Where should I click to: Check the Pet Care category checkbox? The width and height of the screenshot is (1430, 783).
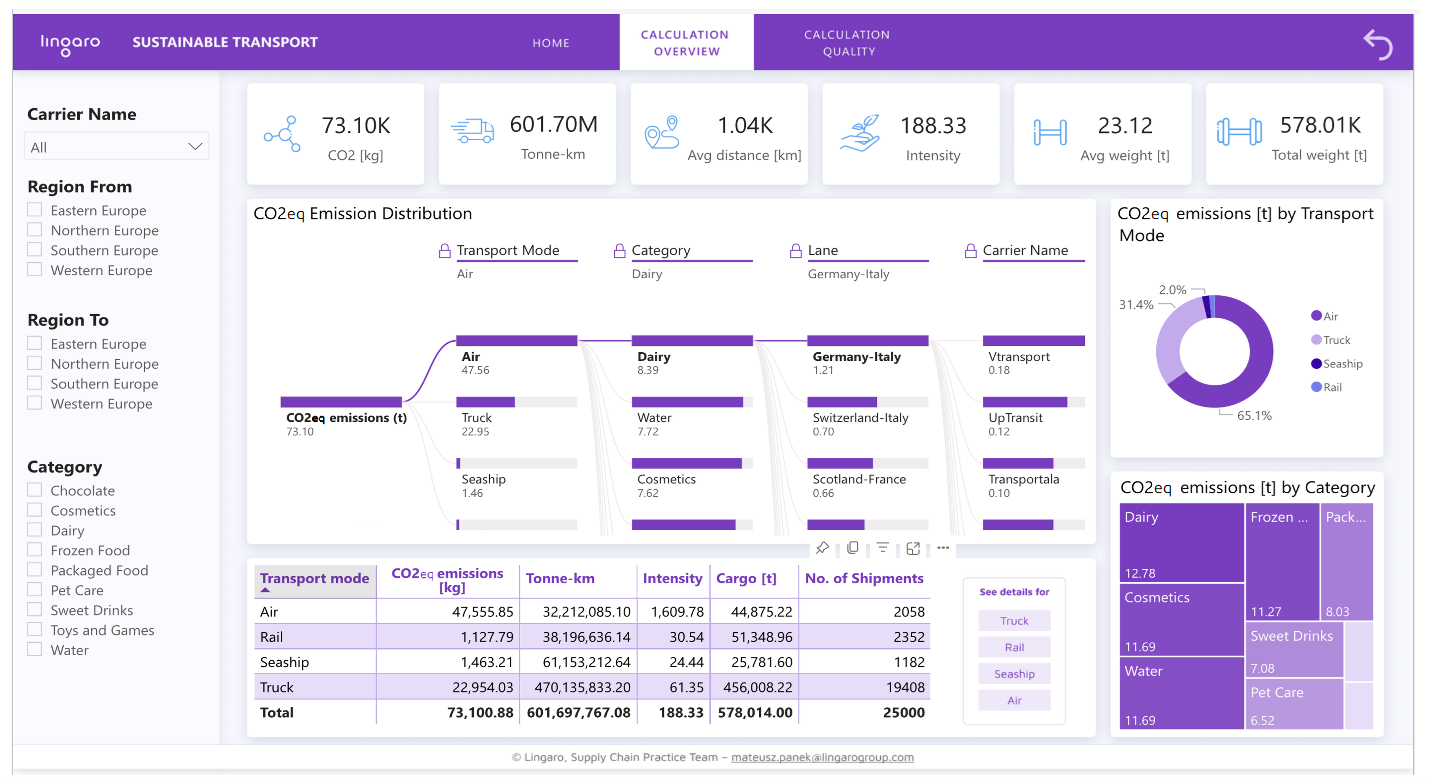click(x=35, y=590)
